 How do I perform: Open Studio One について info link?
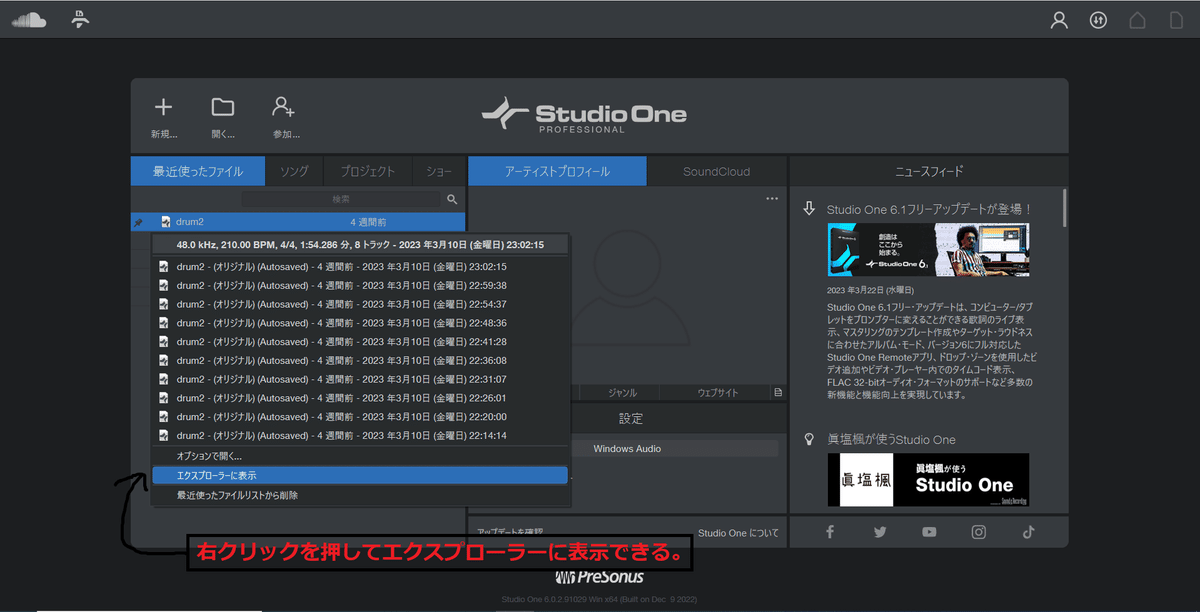(740, 533)
